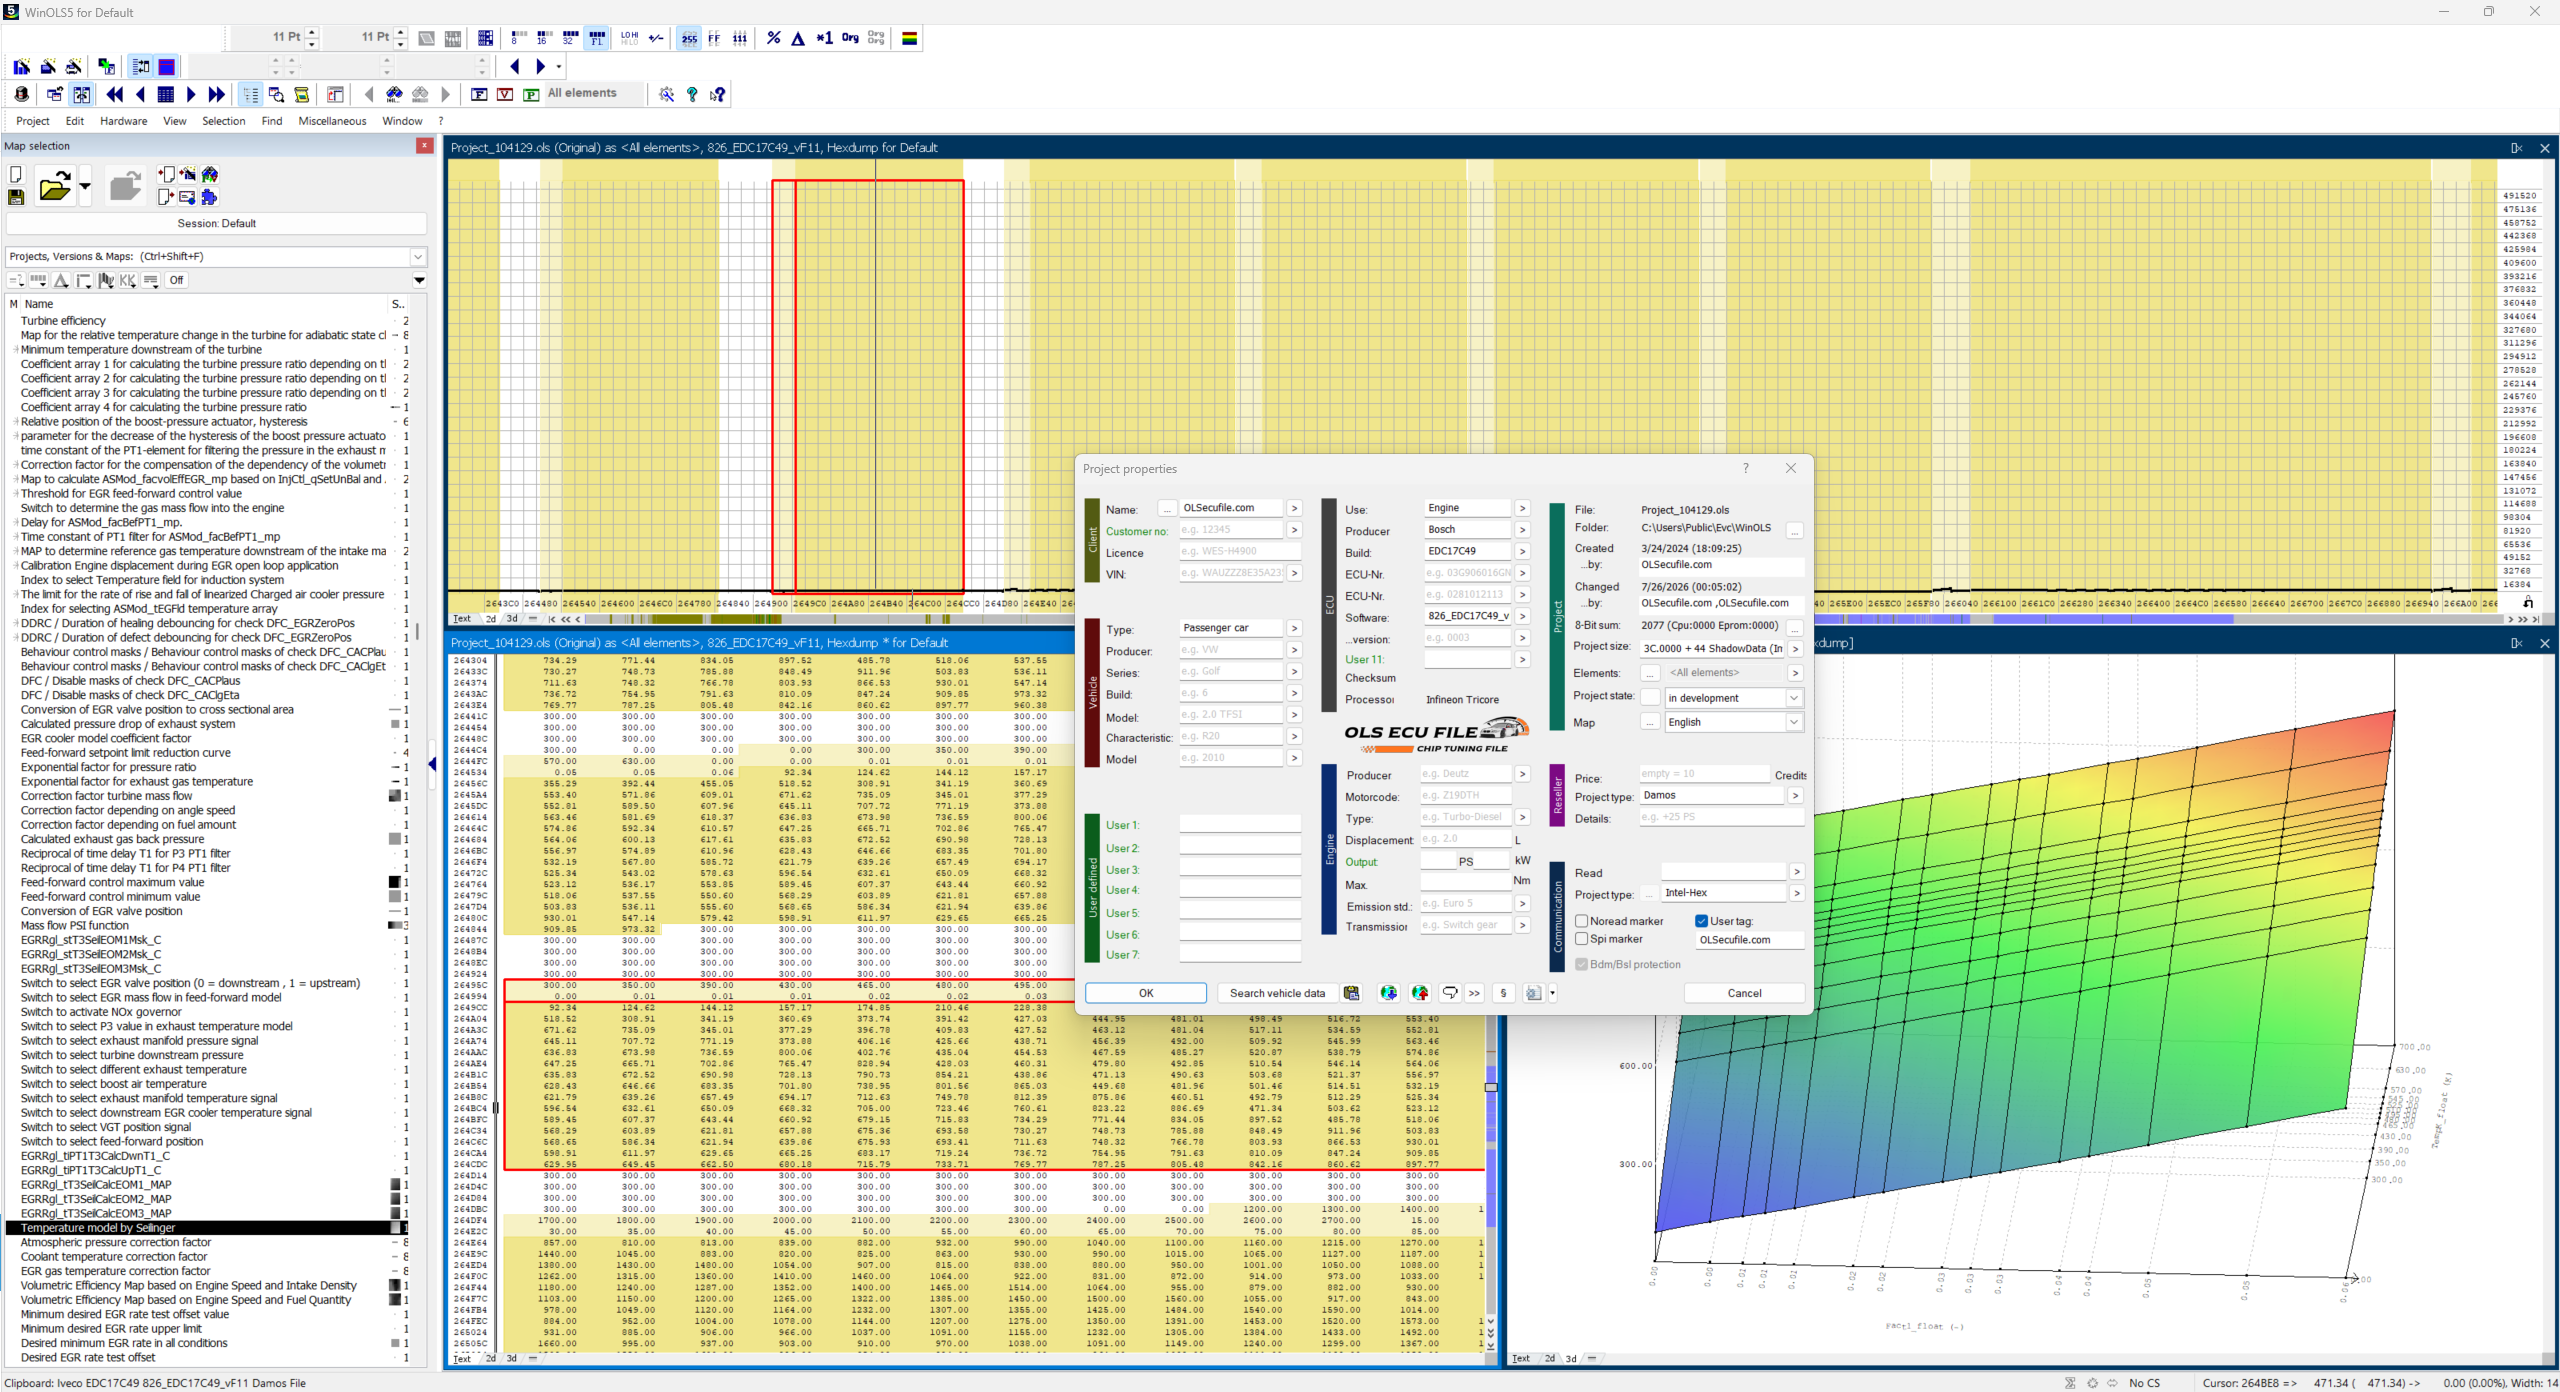Screen dimensions: 2560x1392
Task: Click Cancel in Project properties dialog
Action: coord(1744,993)
